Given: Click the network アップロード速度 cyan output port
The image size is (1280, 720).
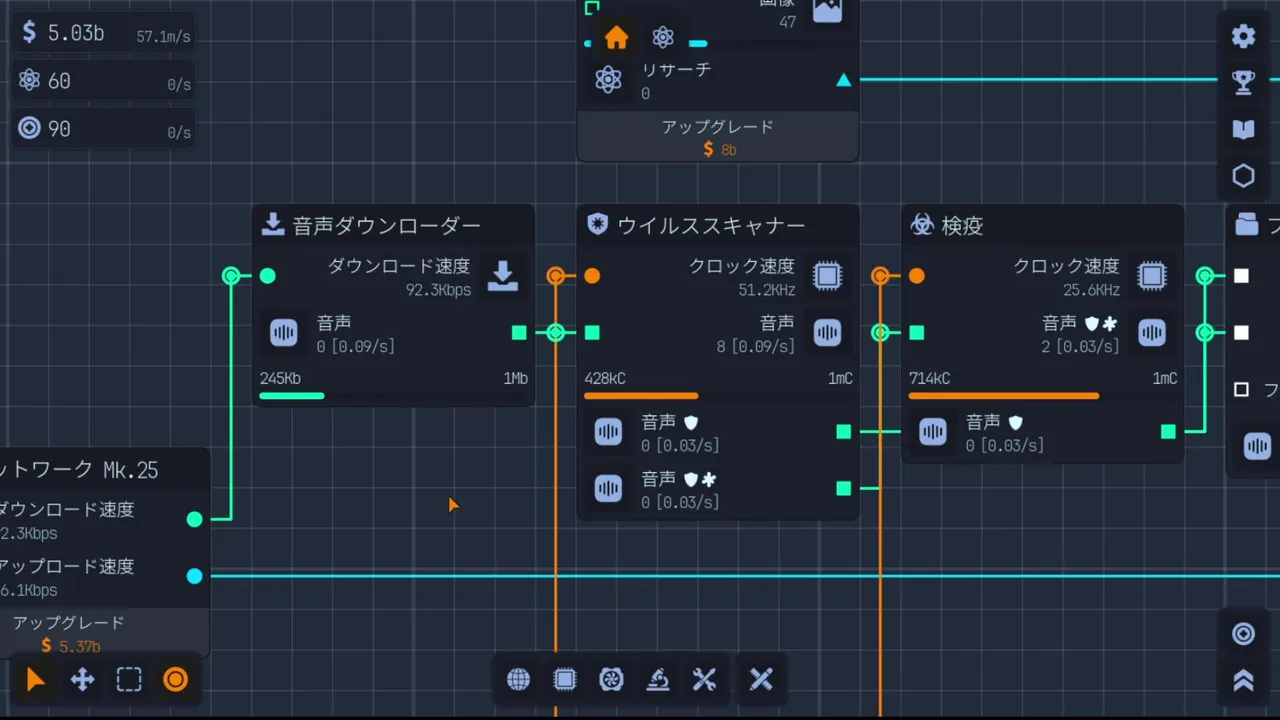Looking at the screenshot, I should point(194,576).
